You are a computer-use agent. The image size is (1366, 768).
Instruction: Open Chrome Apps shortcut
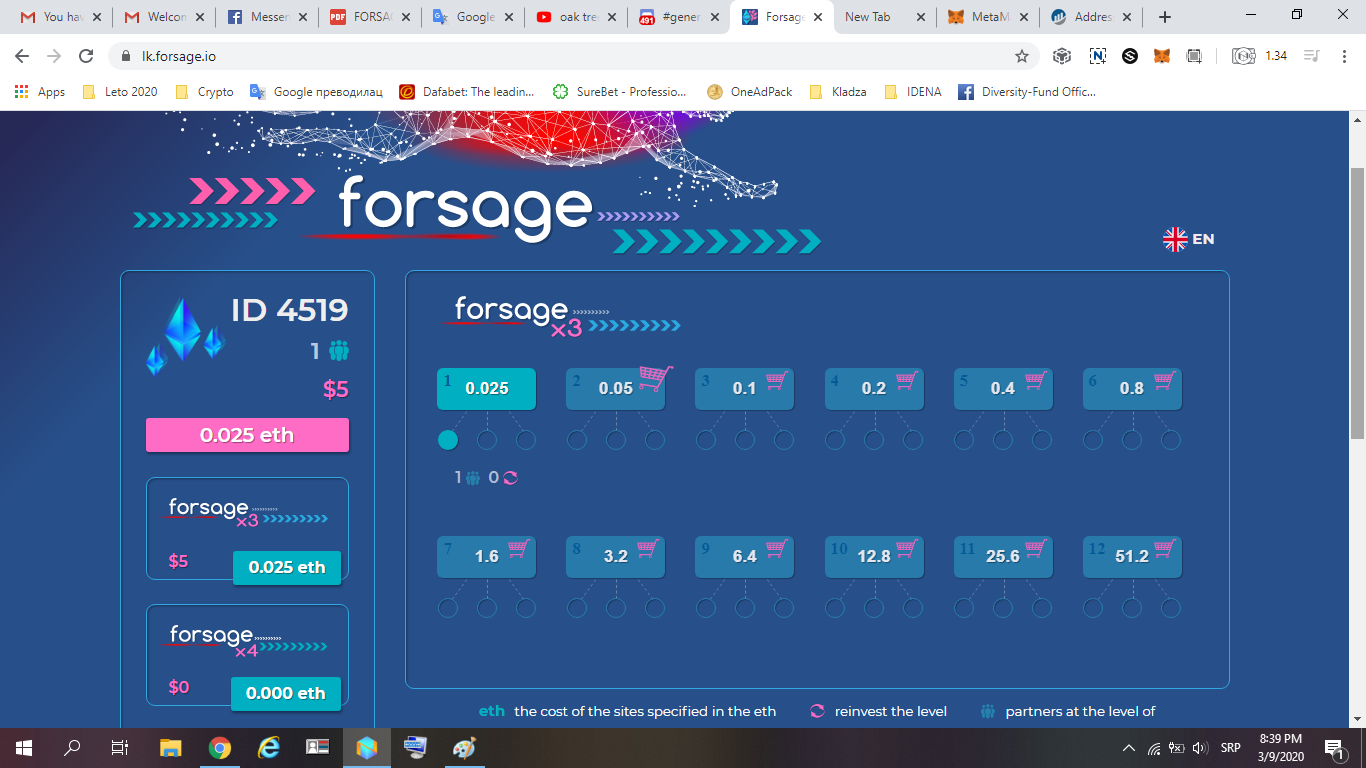[x=40, y=91]
